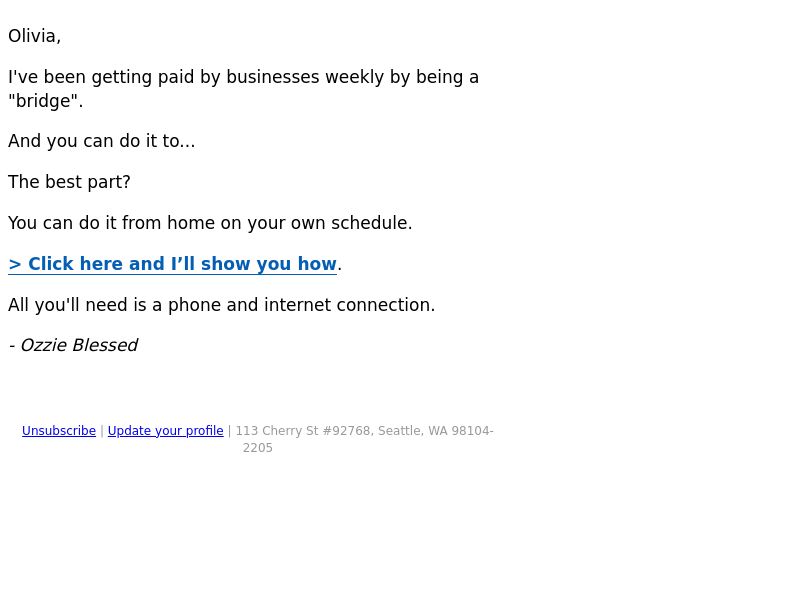Image resolution: width=800 pixels, height=600 pixels.
Task: Click the word 'businesses' in the first paragraph
Action: 273,77
